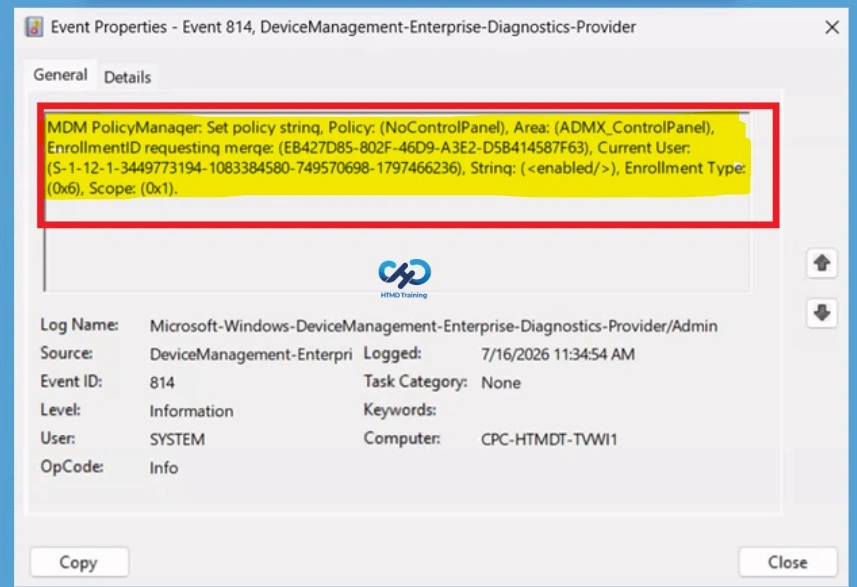The image size is (857, 587).
Task: Click the Source value DeviceManagement-Enterpri
Action: pyautogui.click(x=251, y=355)
